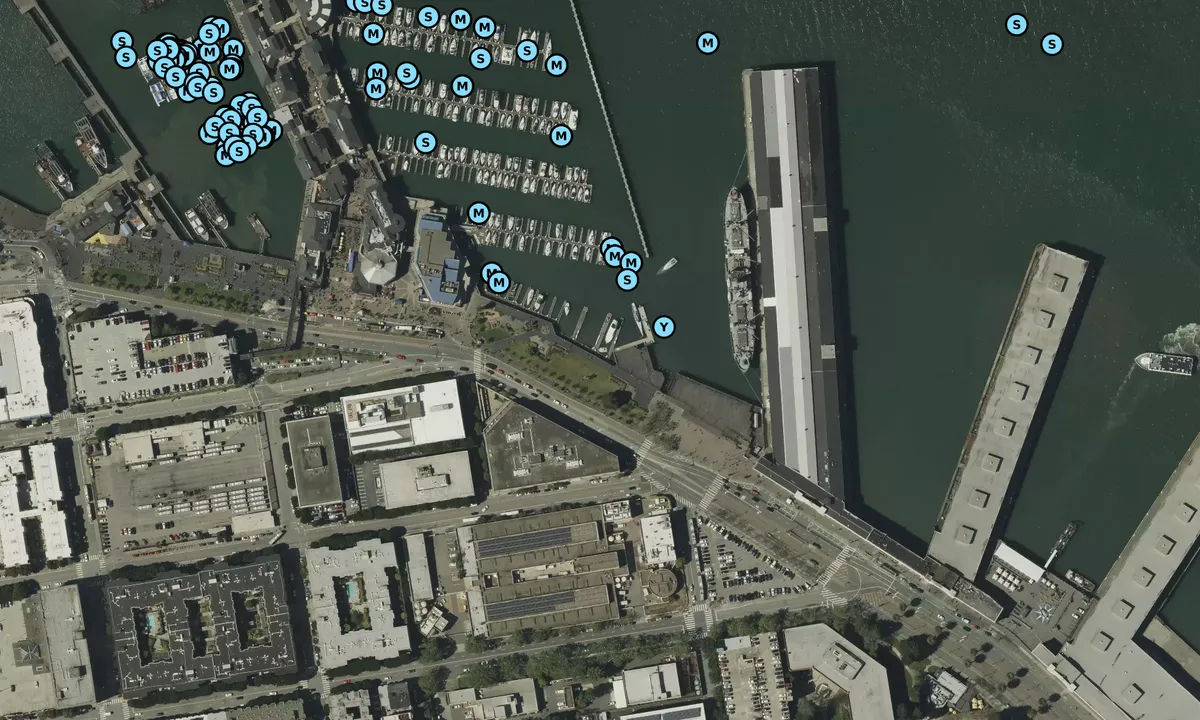Click the rightmost M marker near the breakwater tip

tap(630, 262)
